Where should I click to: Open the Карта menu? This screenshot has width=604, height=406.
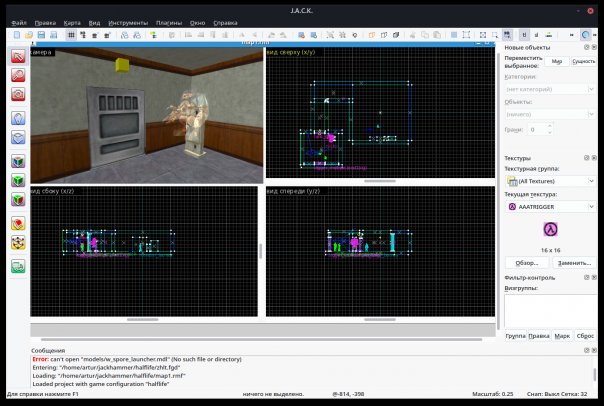tap(71, 22)
